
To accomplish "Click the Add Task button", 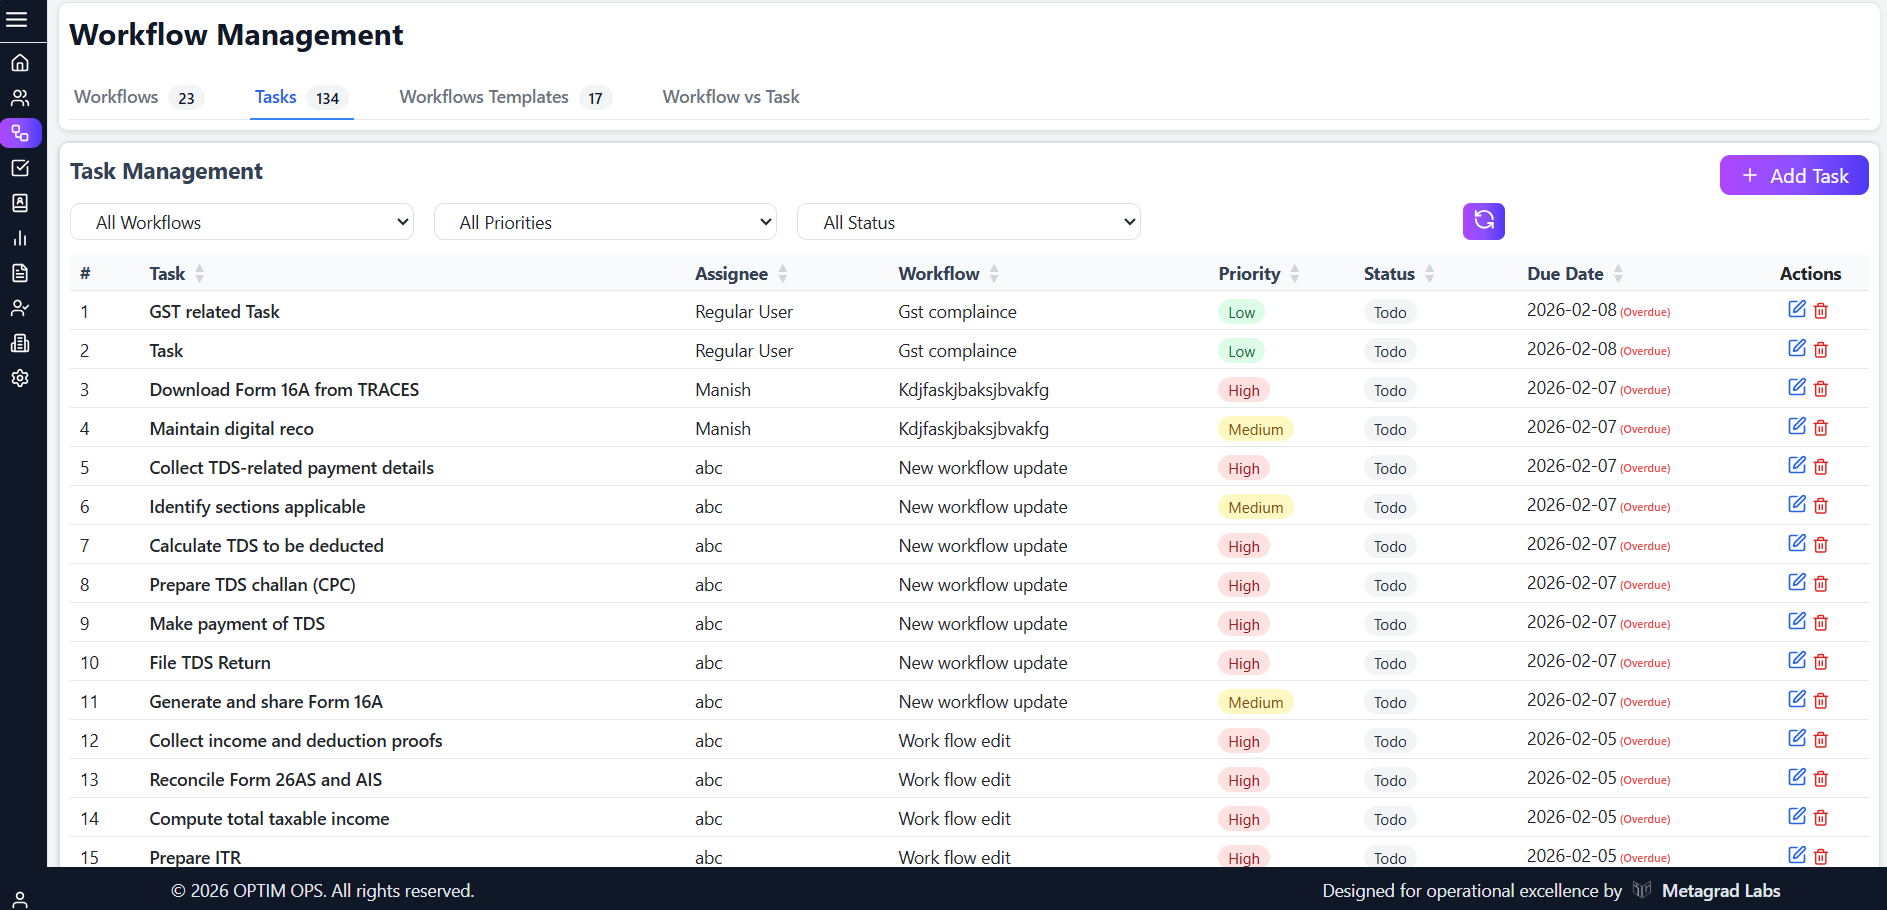I will pyautogui.click(x=1794, y=175).
